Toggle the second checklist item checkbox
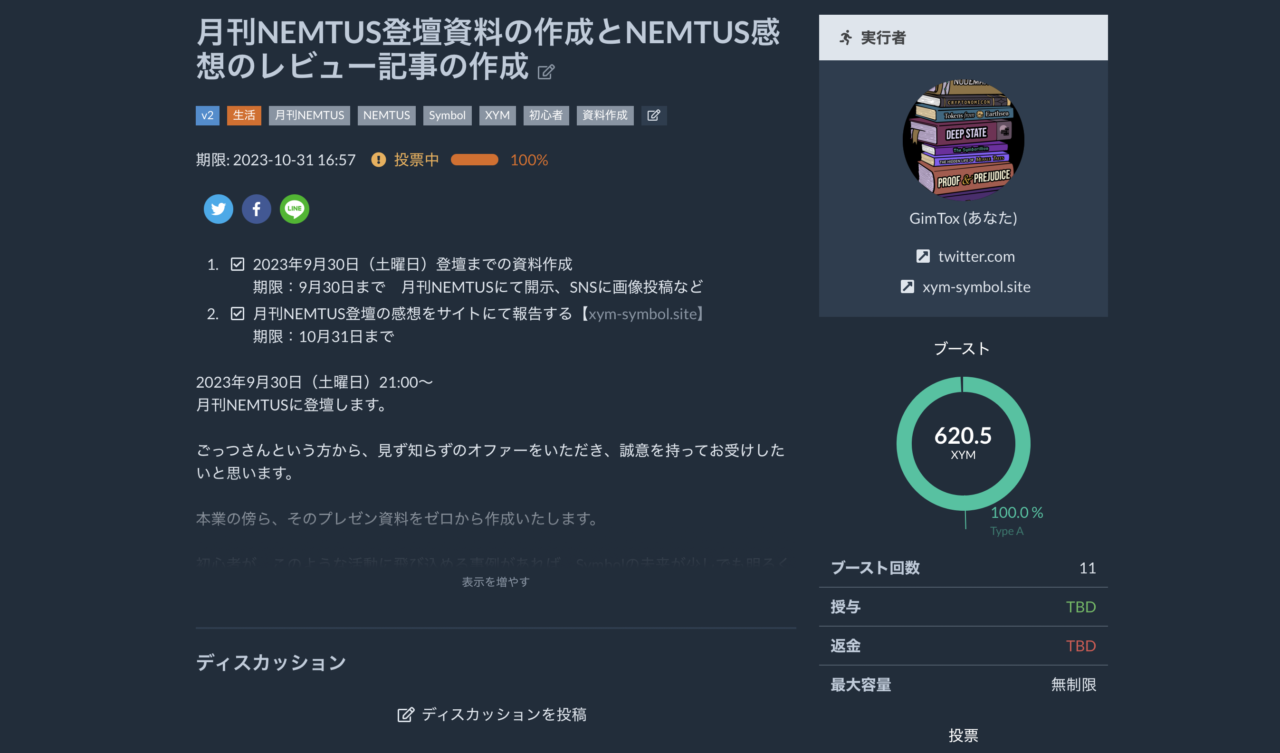The height and width of the screenshot is (753, 1280). [x=238, y=314]
